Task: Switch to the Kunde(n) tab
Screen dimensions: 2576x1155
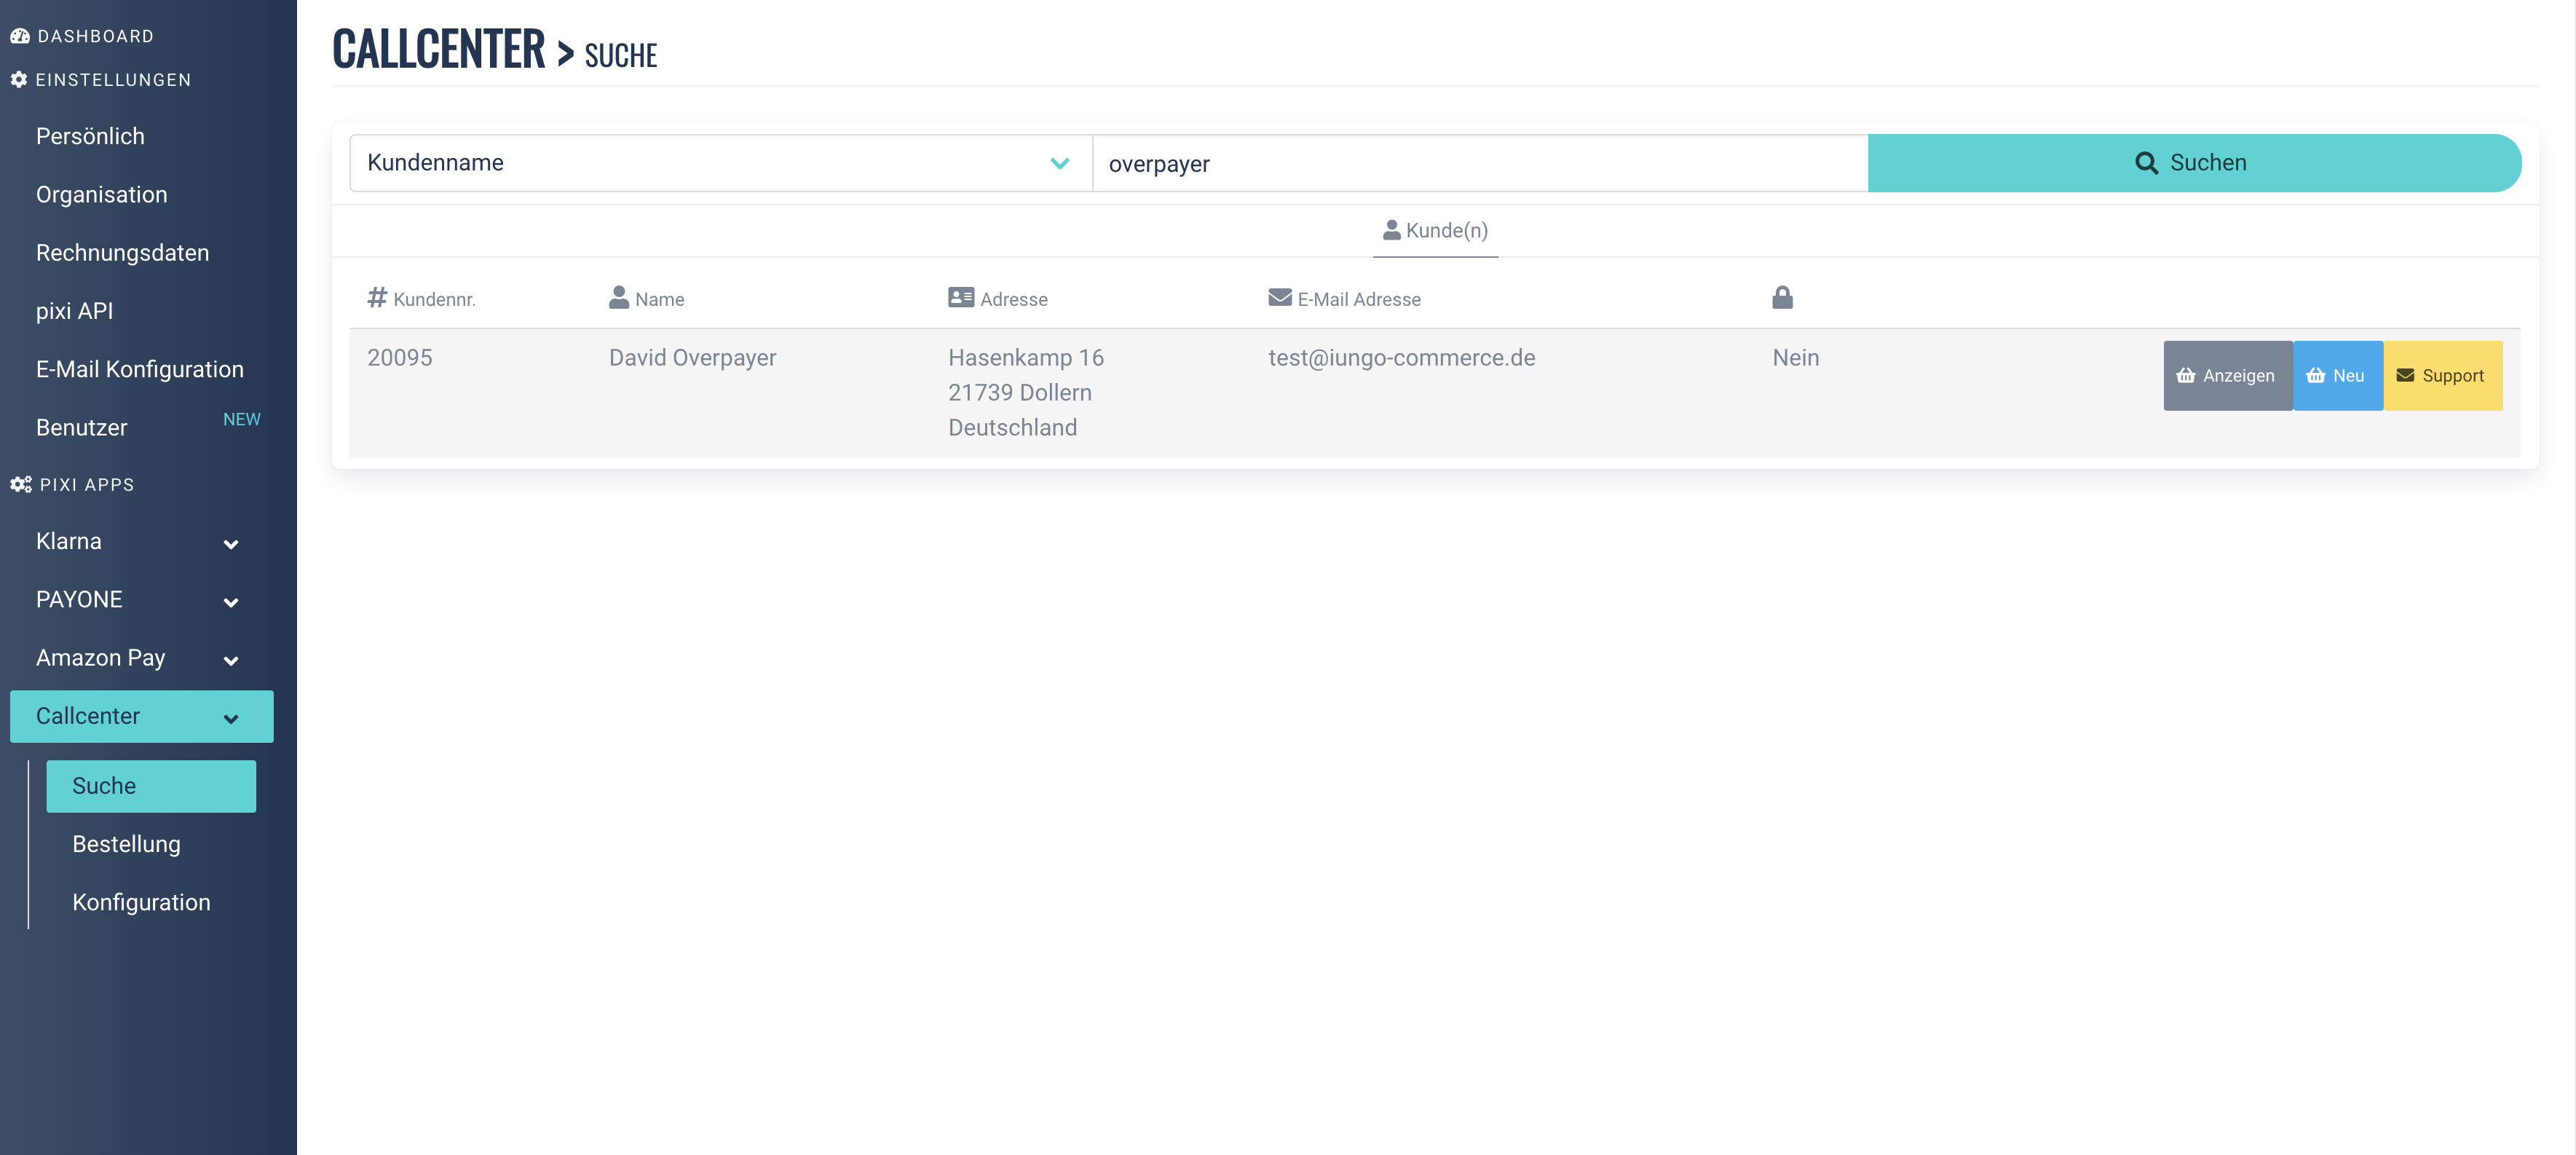Action: pyautogui.click(x=1435, y=231)
